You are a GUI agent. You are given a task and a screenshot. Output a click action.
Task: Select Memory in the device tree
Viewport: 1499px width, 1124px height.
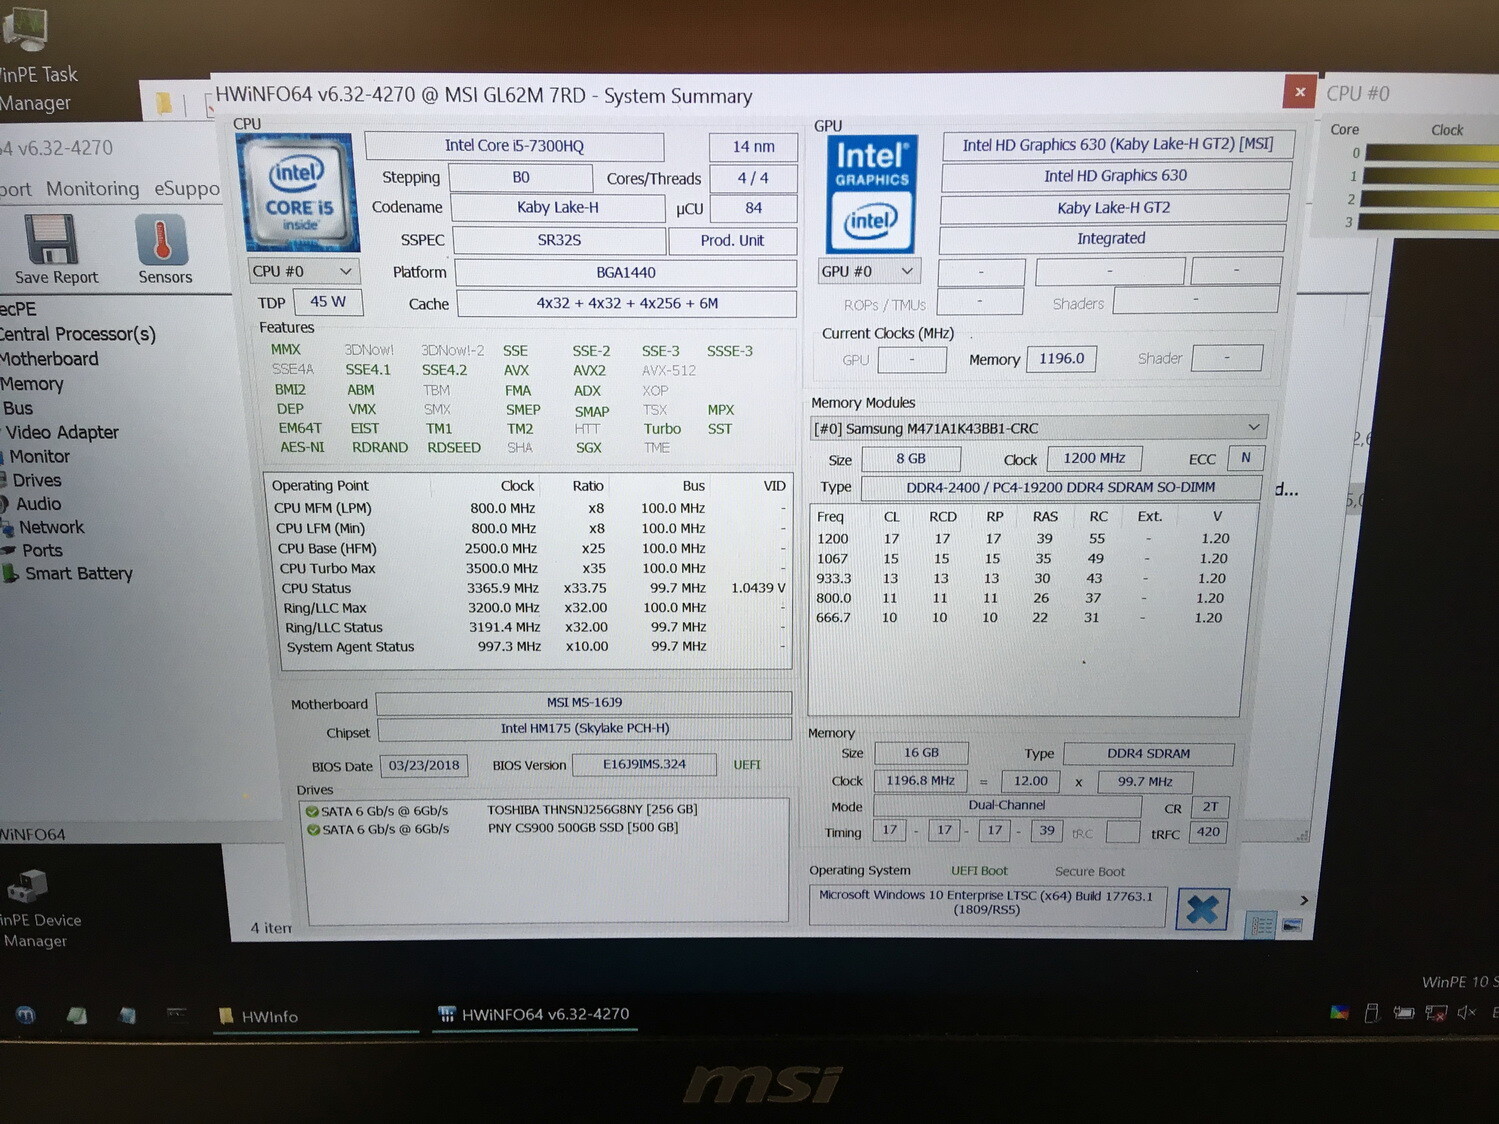(x=31, y=384)
